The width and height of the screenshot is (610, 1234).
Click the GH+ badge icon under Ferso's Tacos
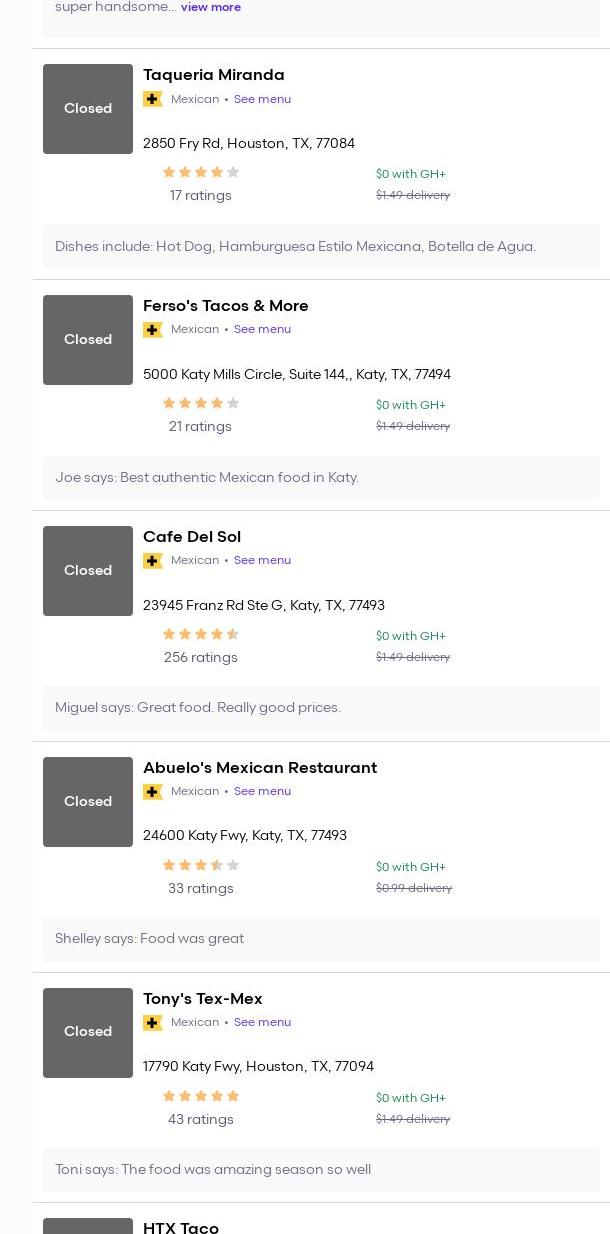152,330
